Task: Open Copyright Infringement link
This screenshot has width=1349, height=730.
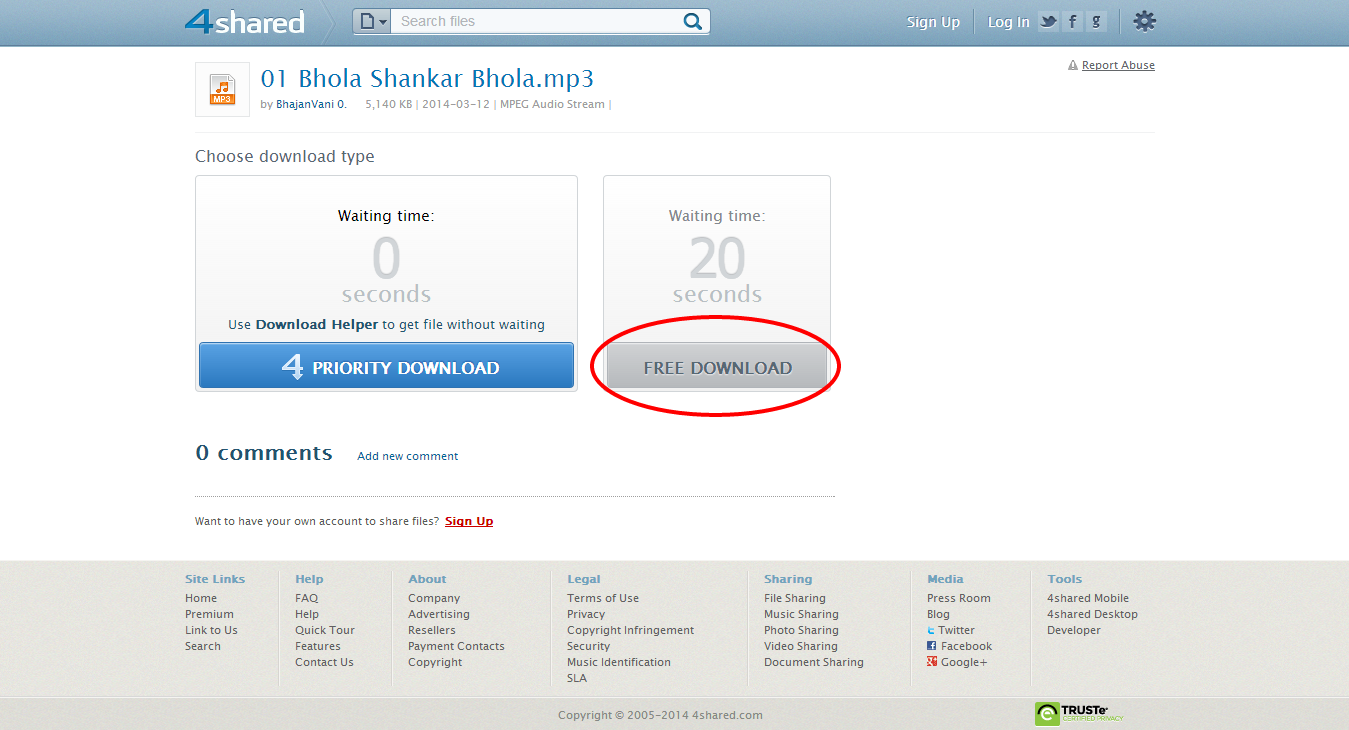Action: (x=630, y=630)
